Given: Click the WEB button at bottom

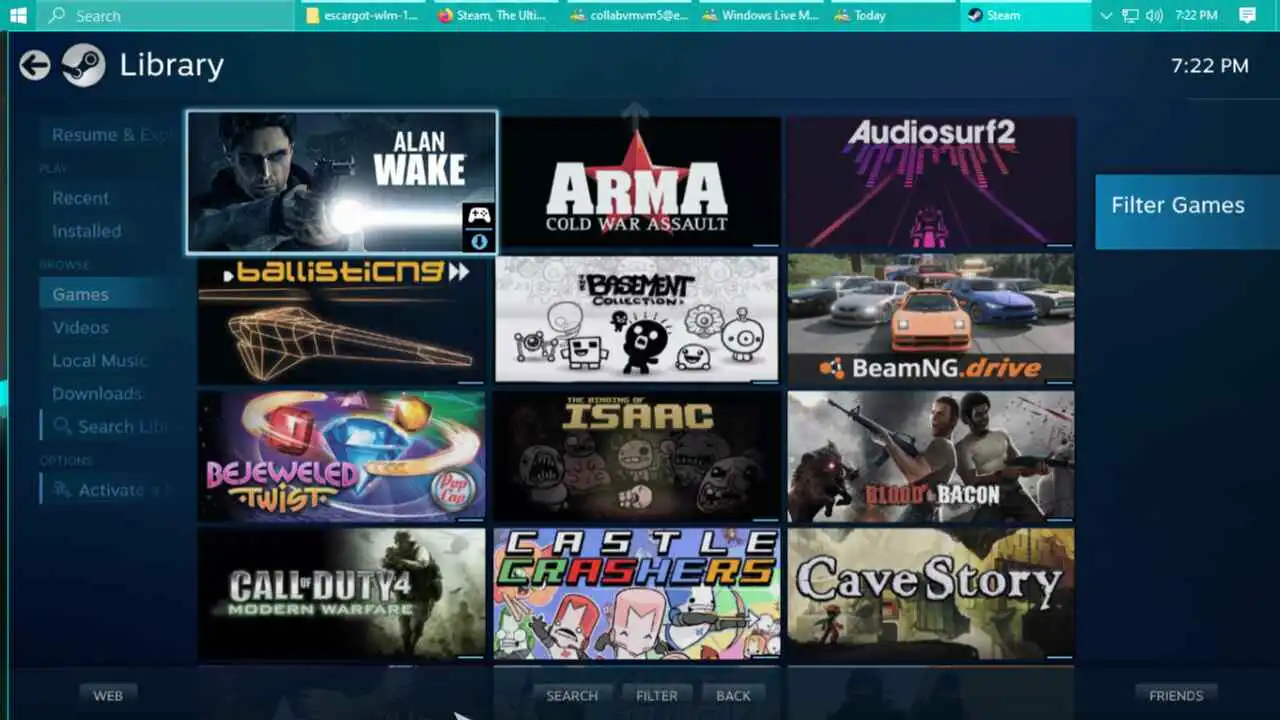Looking at the screenshot, I should (108, 696).
